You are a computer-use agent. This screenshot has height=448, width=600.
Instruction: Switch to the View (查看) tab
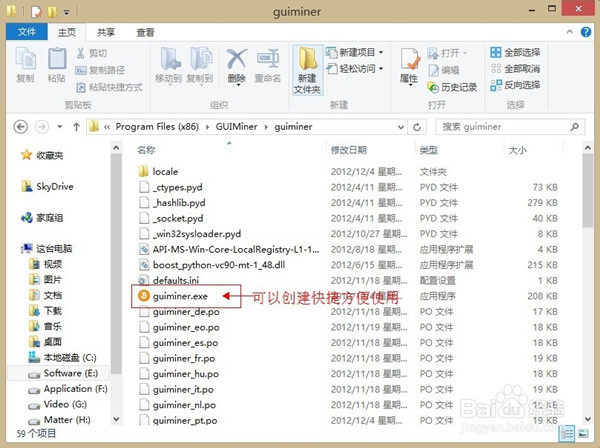point(145,32)
